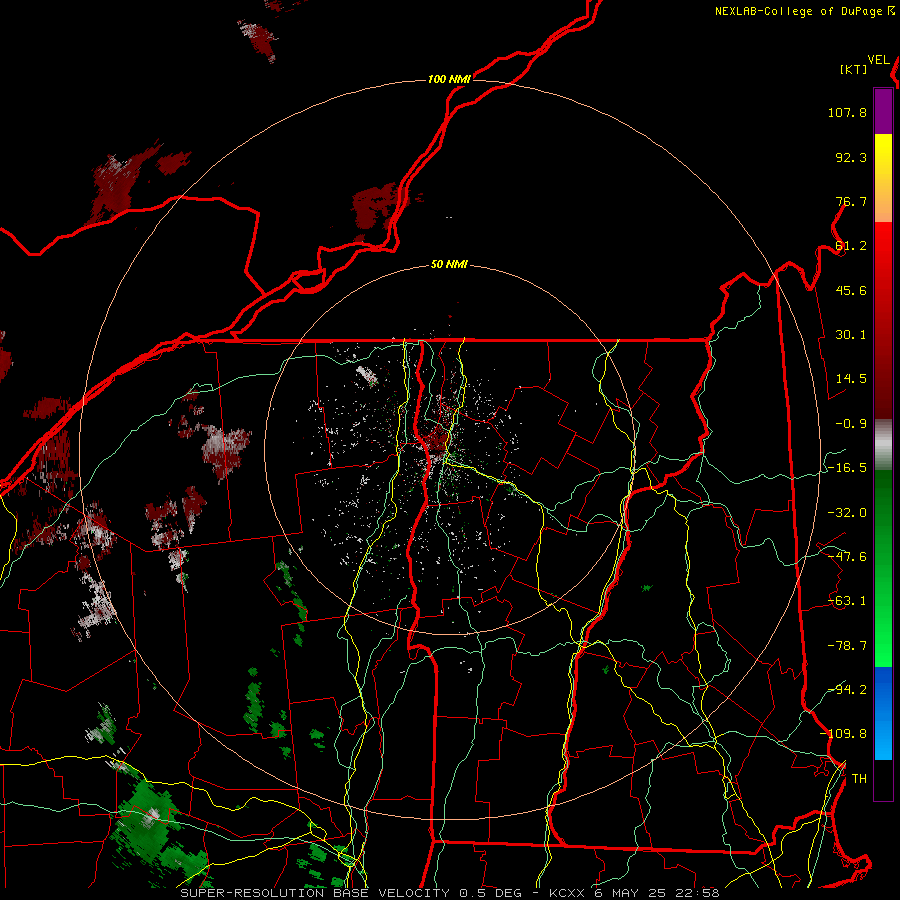The height and width of the screenshot is (900, 900).
Task: Click the [KT] units label
Action: pos(854,69)
